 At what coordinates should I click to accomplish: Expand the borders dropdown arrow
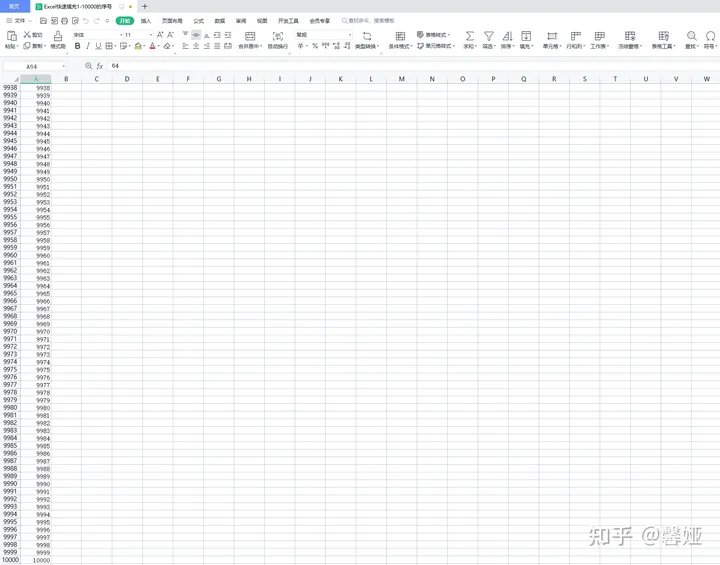tap(114, 46)
